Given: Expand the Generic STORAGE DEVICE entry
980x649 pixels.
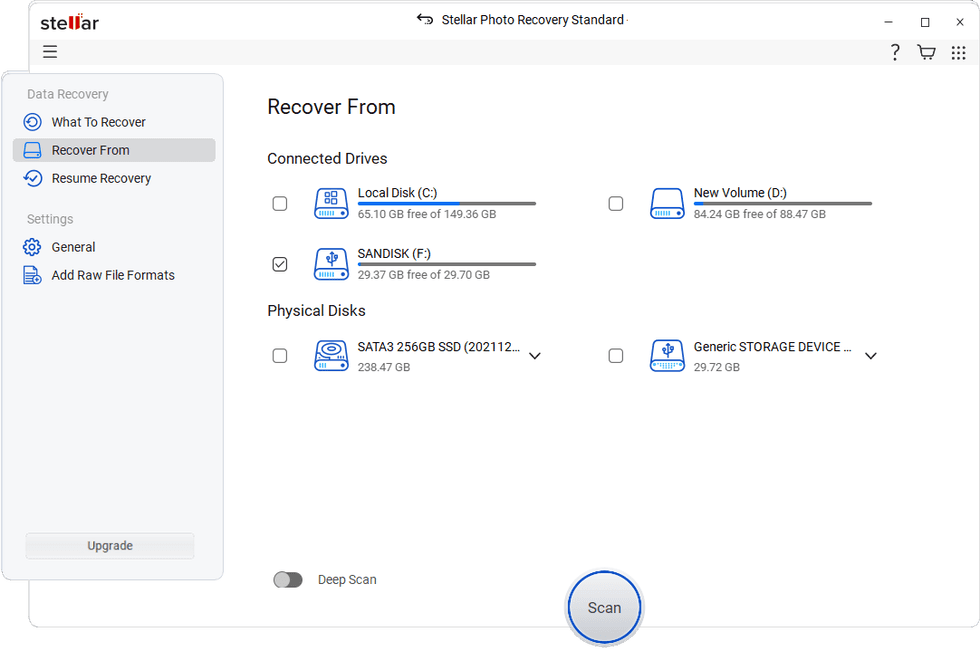Looking at the screenshot, I should click(871, 355).
